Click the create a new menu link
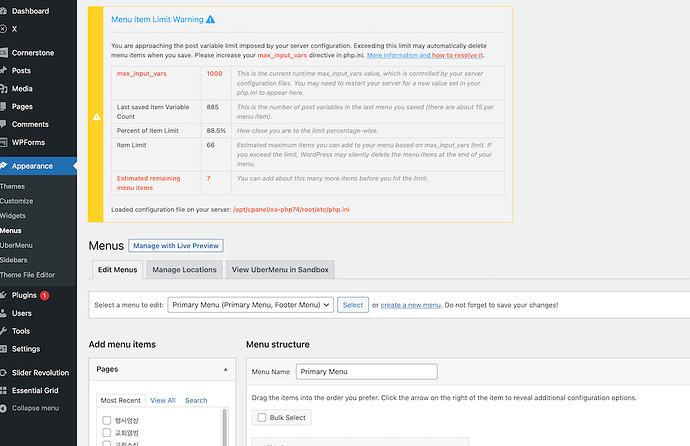The width and height of the screenshot is (690, 446). (412, 305)
